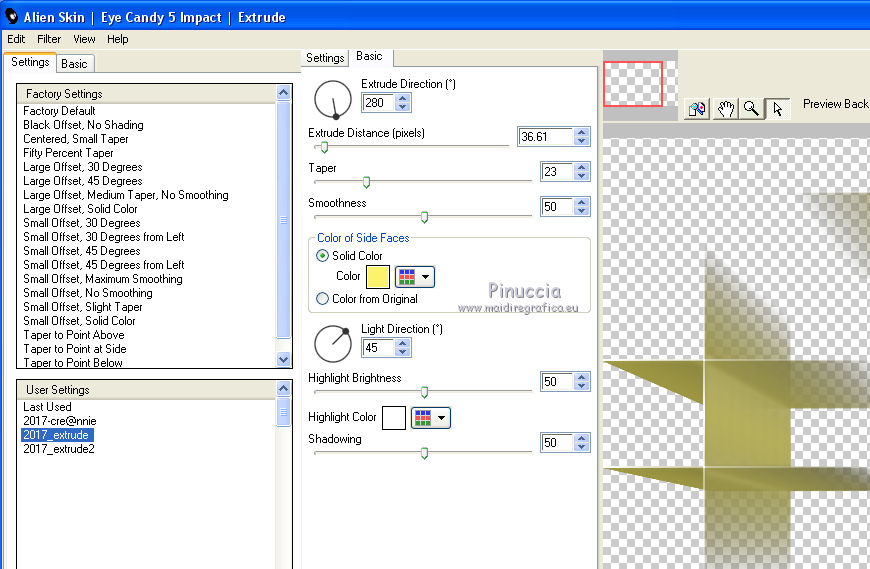Open the View menu
The height and width of the screenshot is (569, 870).
coord(84,39)
